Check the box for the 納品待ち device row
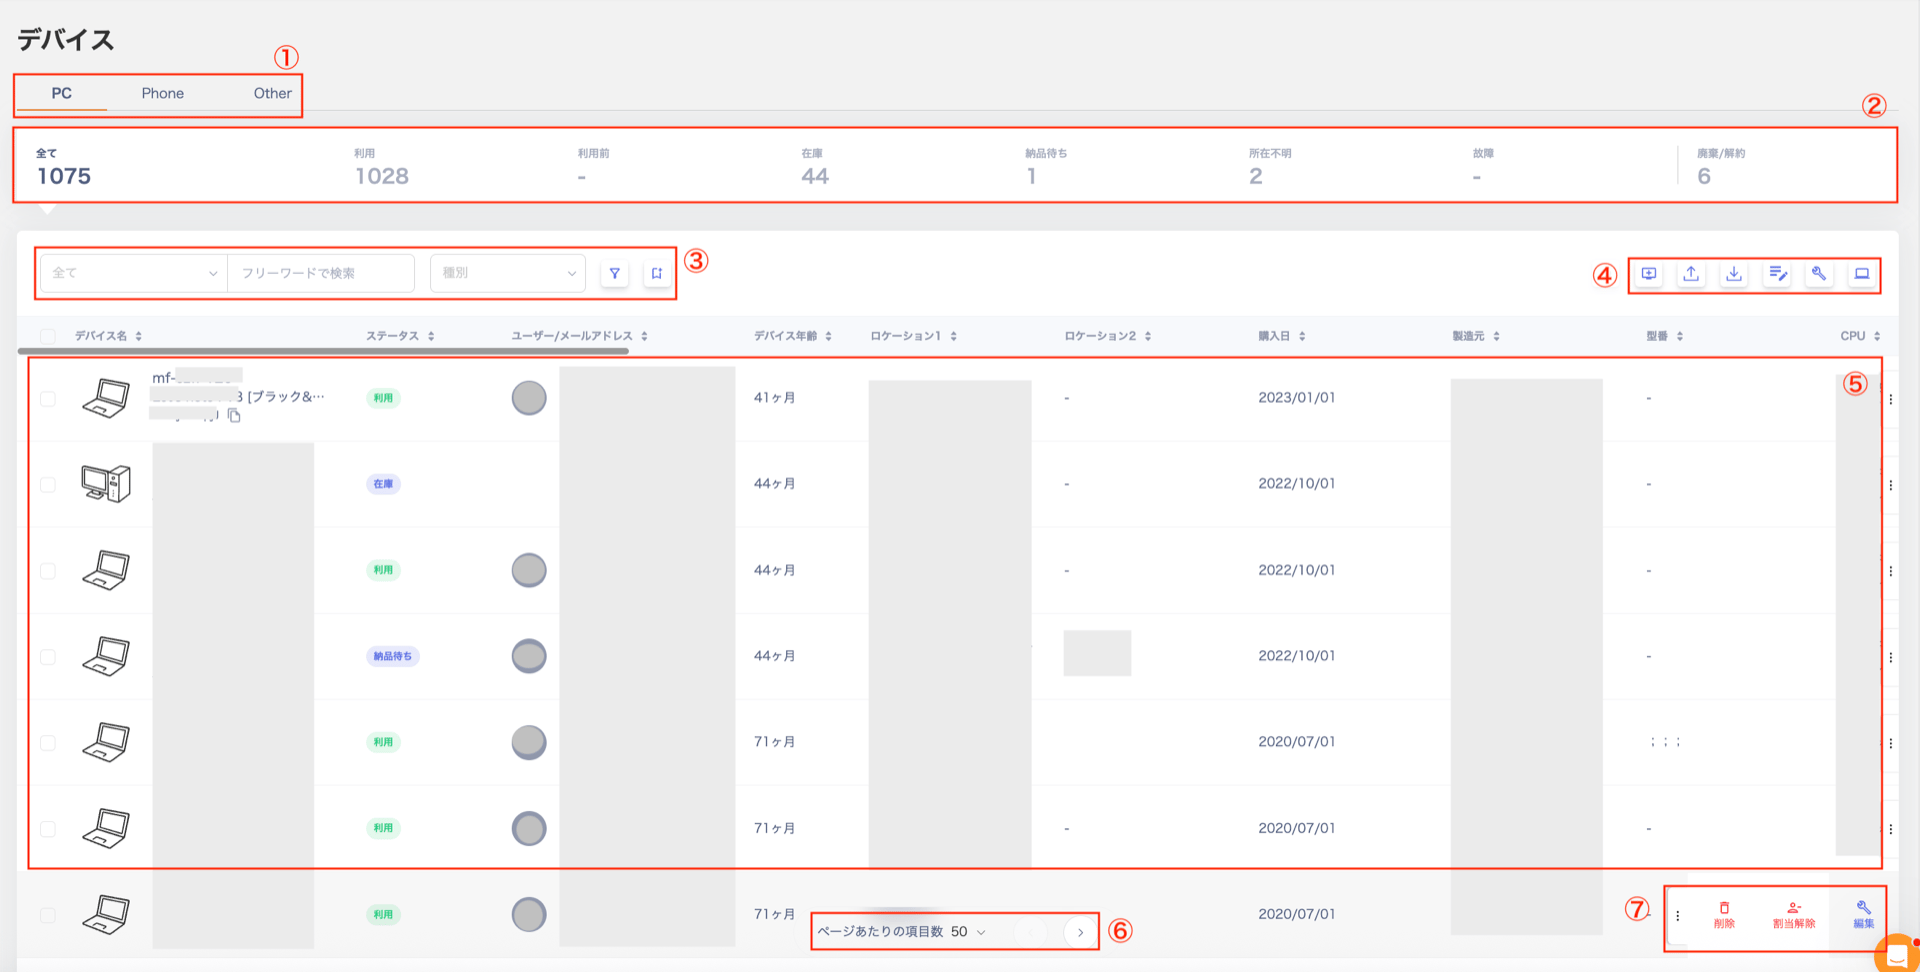 [x=48, y=656]
